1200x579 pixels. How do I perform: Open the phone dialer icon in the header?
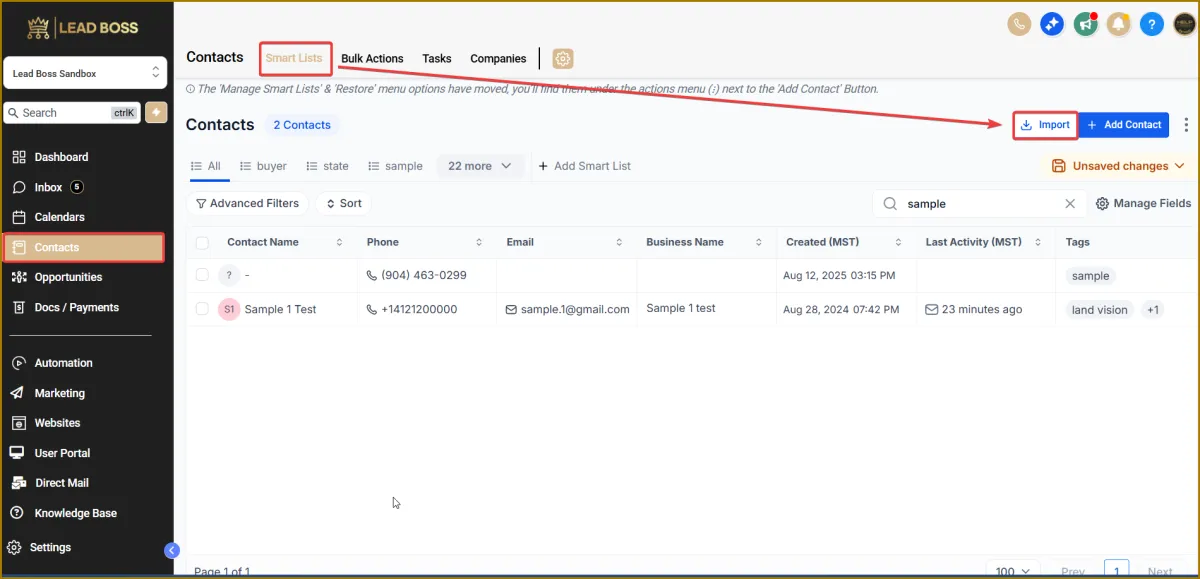click(1019, 24)
